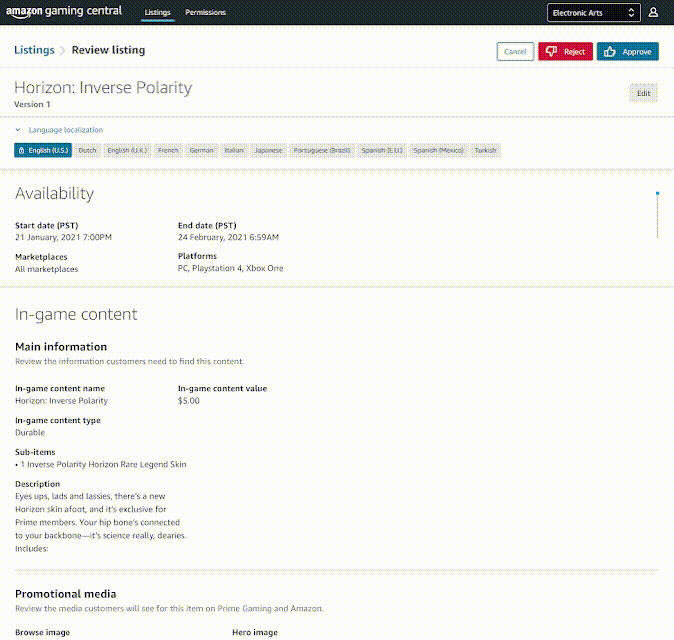Click the 'Horizon: Inverse Polarity' page title
674x640 pixels.
(103, 88)
